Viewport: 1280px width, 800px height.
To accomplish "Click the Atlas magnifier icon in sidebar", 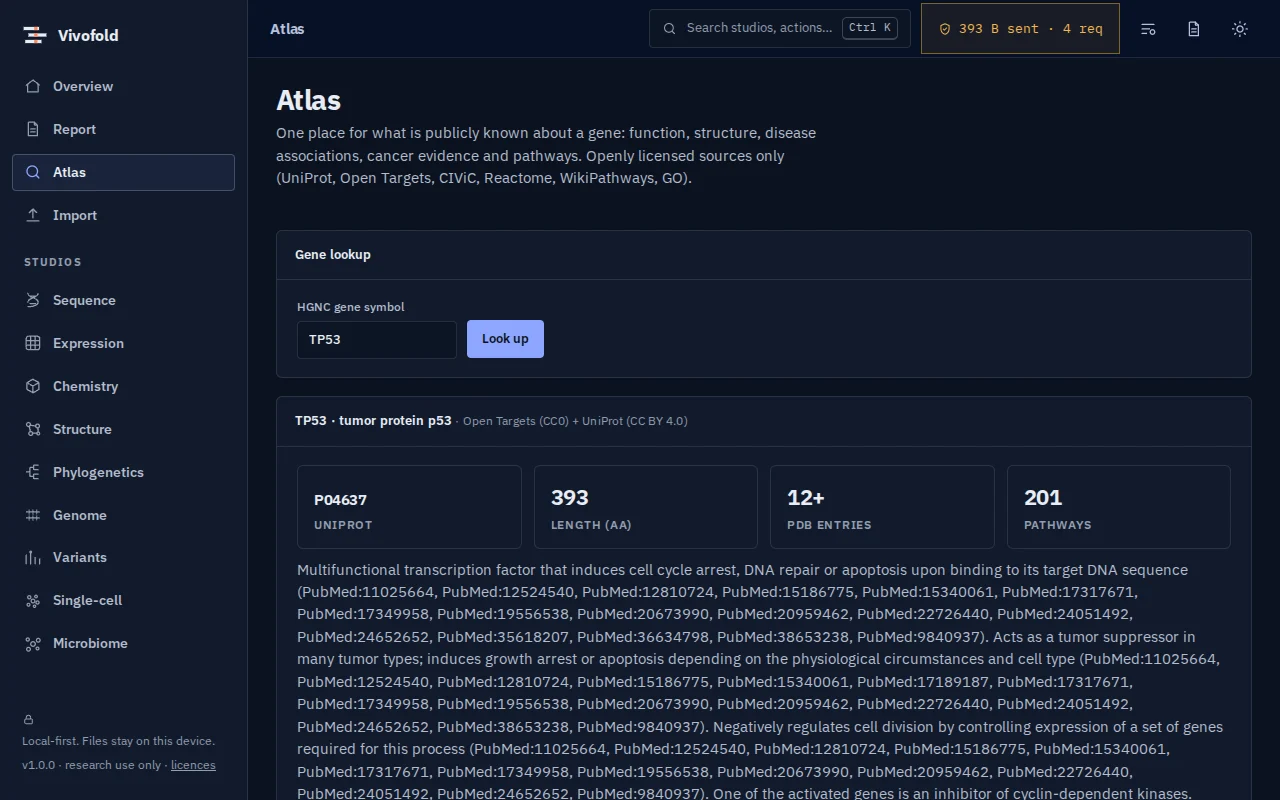I will (x=33, y=172).
